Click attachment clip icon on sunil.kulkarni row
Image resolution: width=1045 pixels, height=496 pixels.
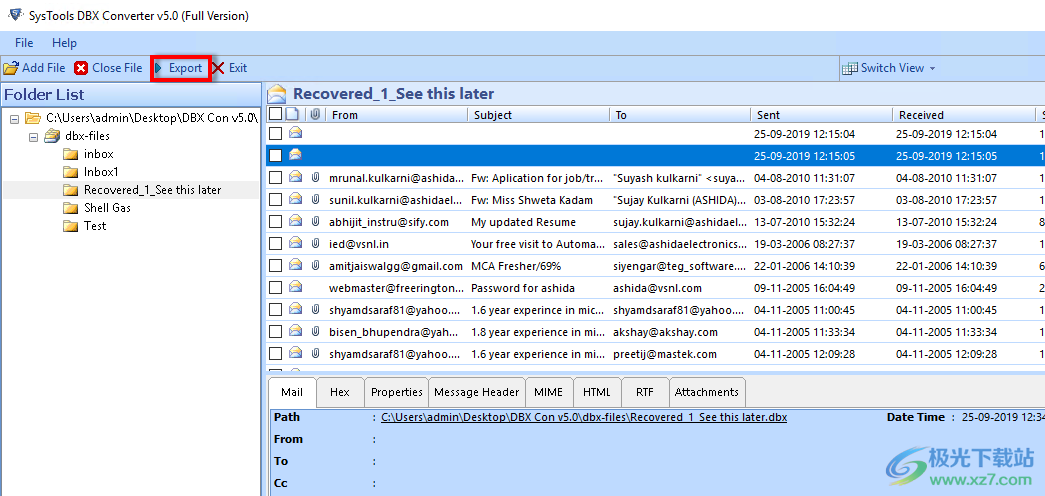(316, 200)
